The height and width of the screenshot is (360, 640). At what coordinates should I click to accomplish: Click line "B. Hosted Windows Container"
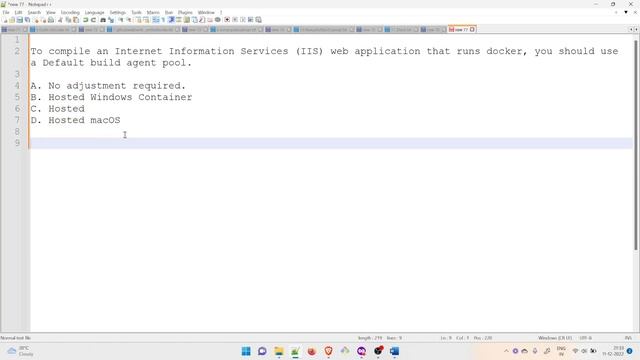tap(111, 97)
